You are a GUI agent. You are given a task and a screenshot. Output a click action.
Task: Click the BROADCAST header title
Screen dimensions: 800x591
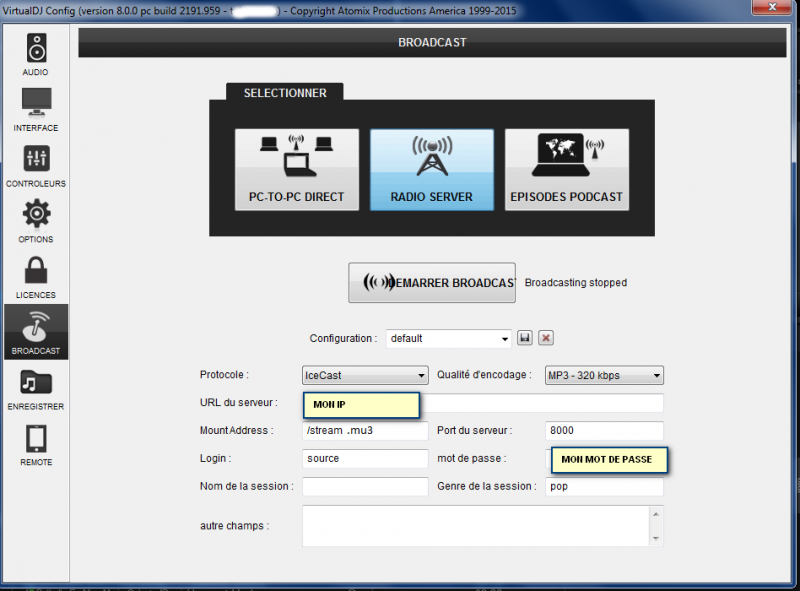coord(432,43)
